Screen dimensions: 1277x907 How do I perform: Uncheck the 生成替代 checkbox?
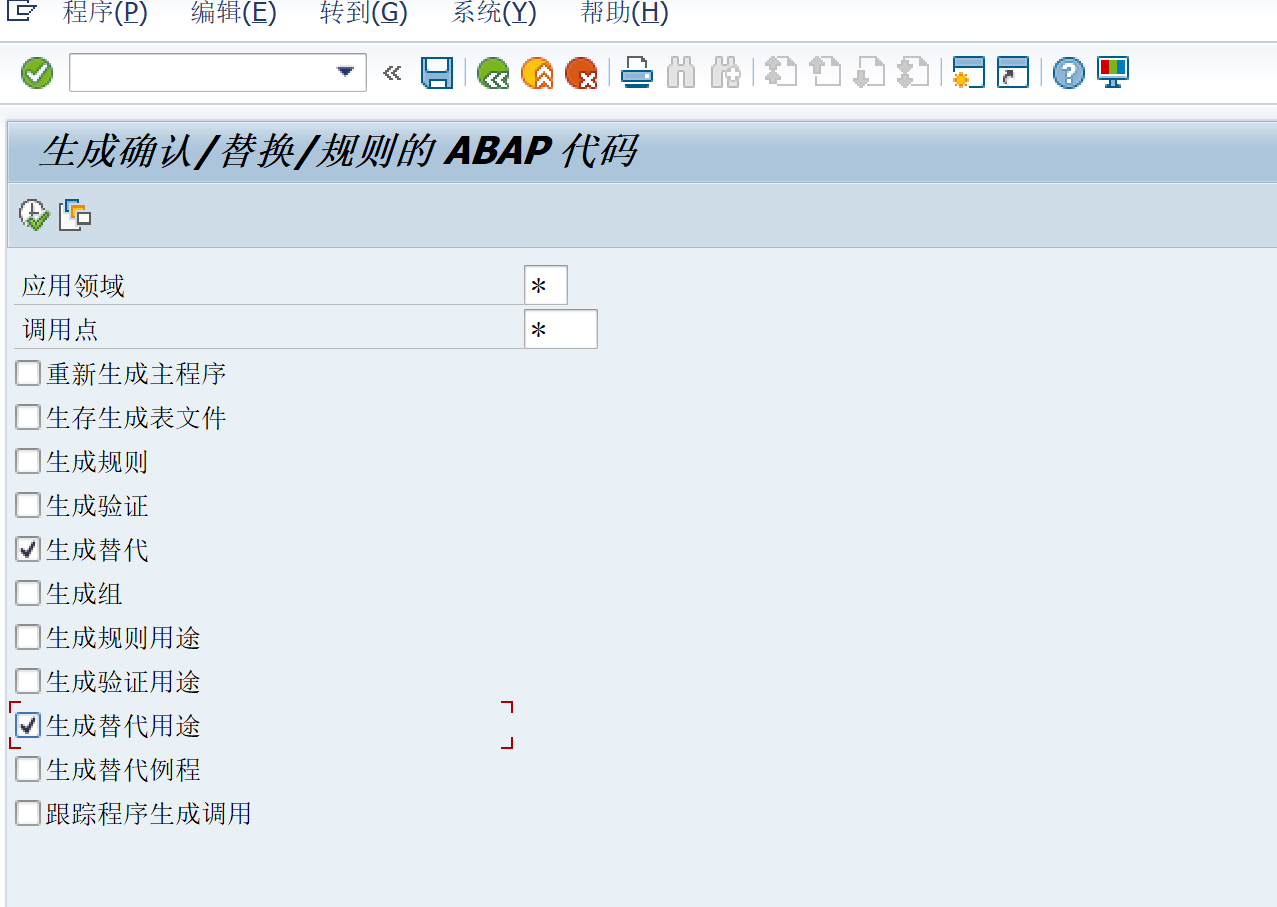(x=28, y=550)
